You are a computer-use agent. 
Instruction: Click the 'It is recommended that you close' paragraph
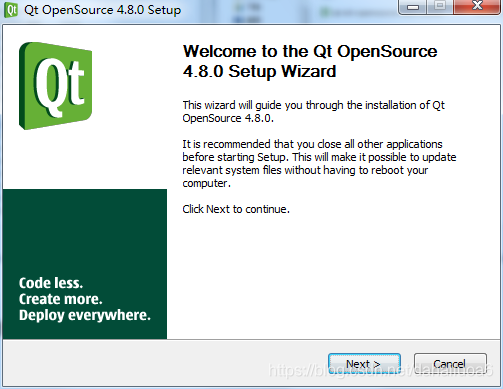tap(319, 164)
